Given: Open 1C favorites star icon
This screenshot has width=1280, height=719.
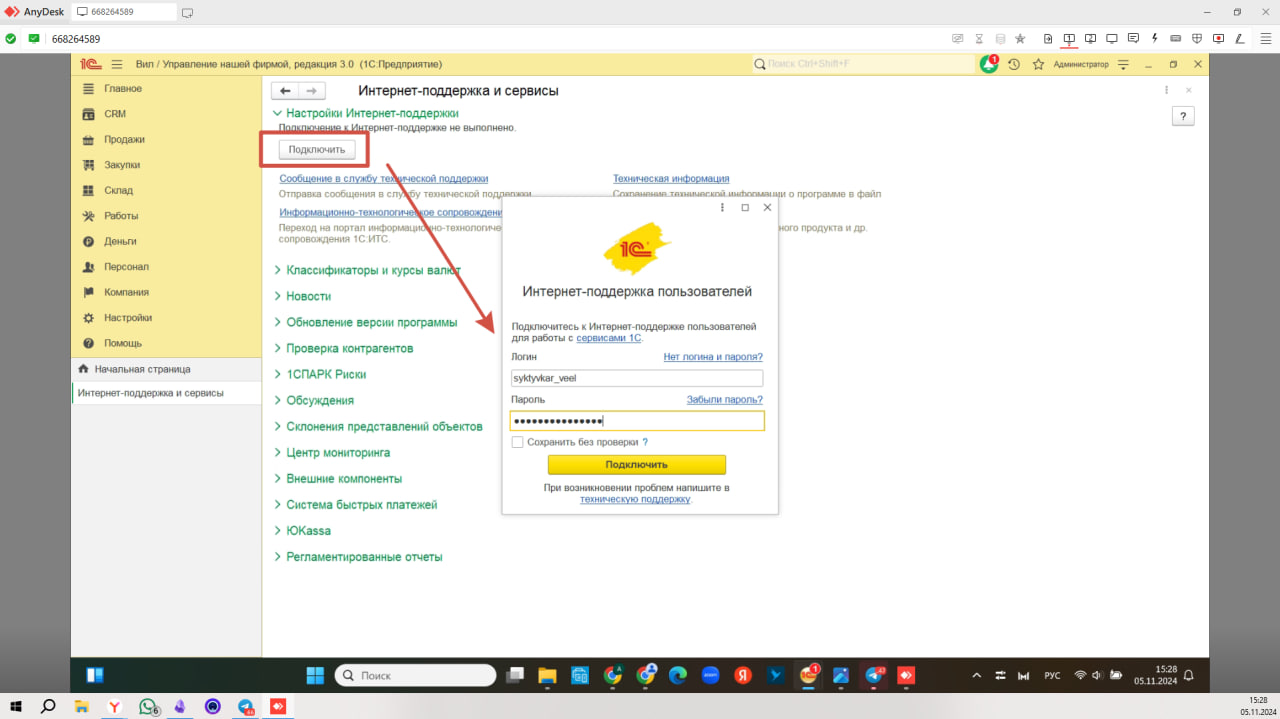Looking at the screenshot, I should (1038, 64).
